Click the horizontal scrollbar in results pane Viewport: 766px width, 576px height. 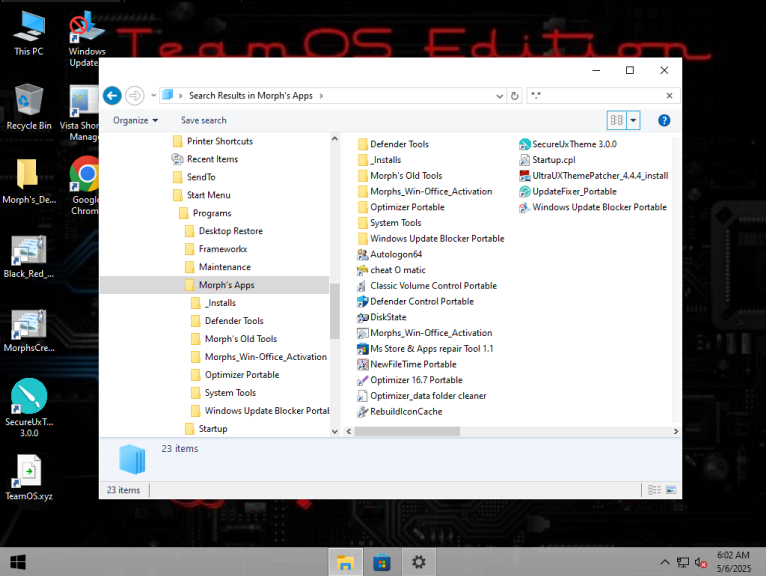pyautogui.click(x=407, y=431)
